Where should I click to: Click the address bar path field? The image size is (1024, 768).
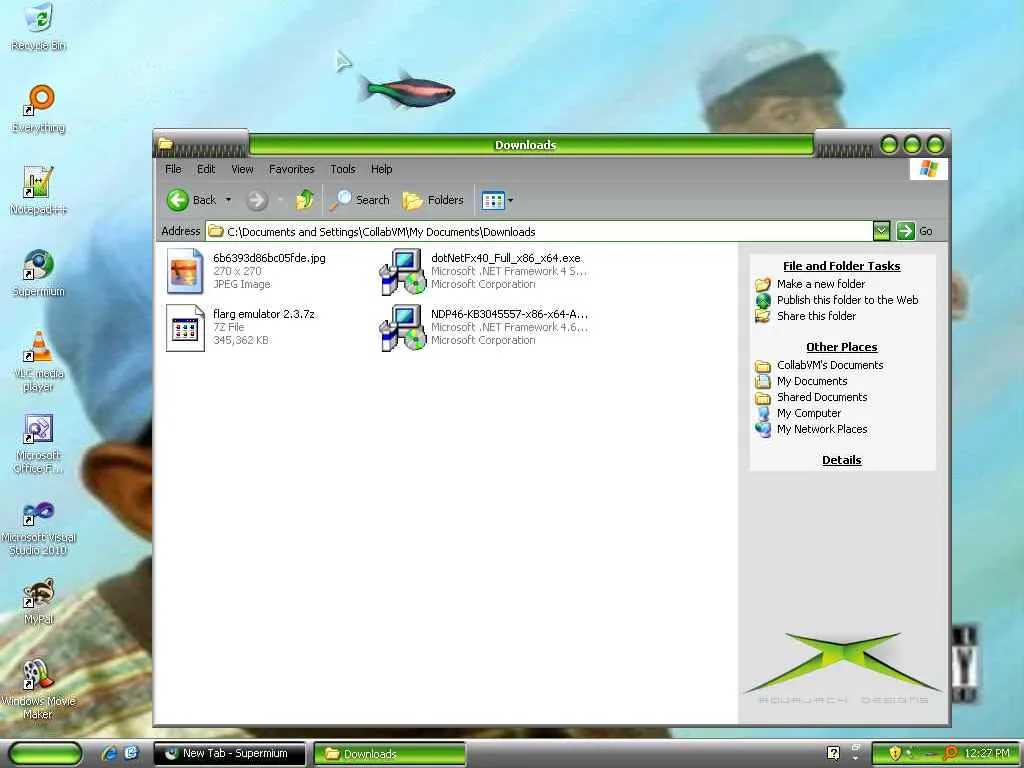539,231
